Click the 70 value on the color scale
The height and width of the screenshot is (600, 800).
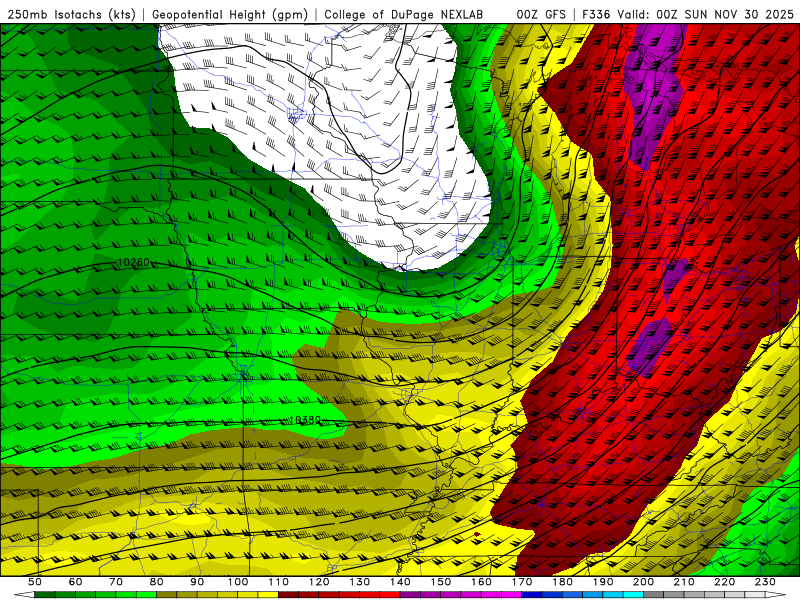(x=116, y=582)
